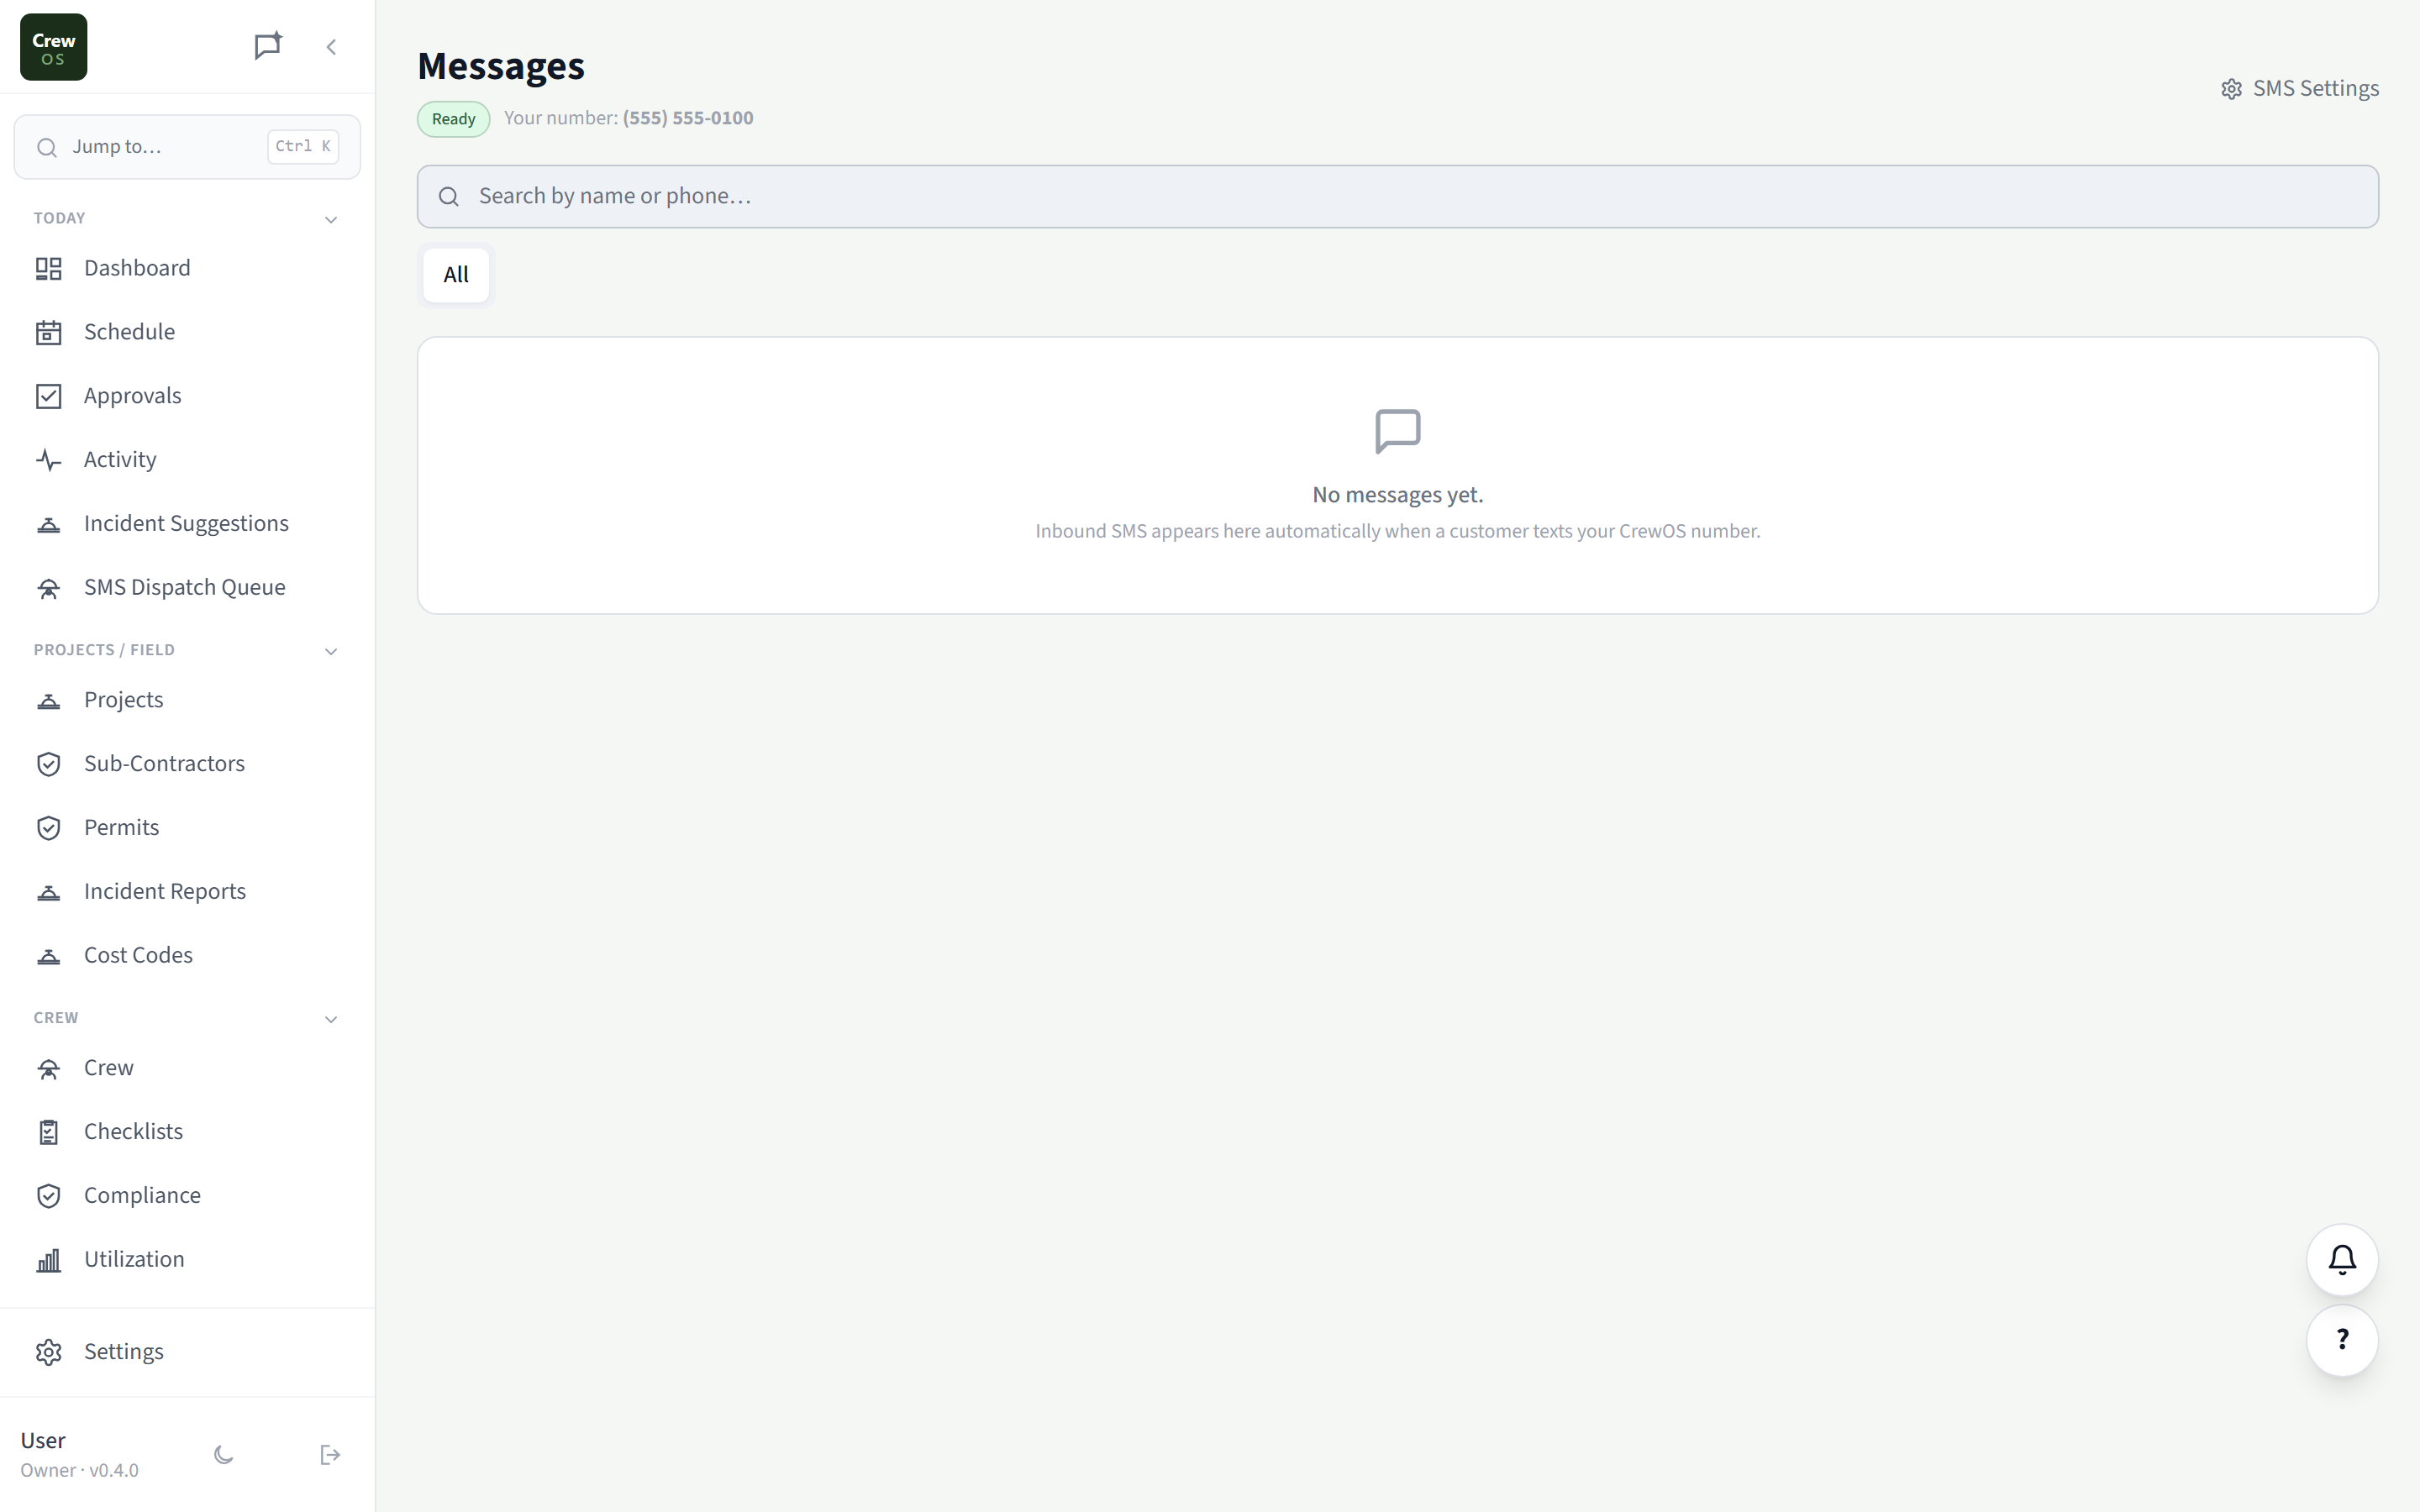Image resolution: width=2420 pixels, height=1512 pixels.
Task: Click the SMS Dispatch Queue icon
Action: (x=49, y=588)
